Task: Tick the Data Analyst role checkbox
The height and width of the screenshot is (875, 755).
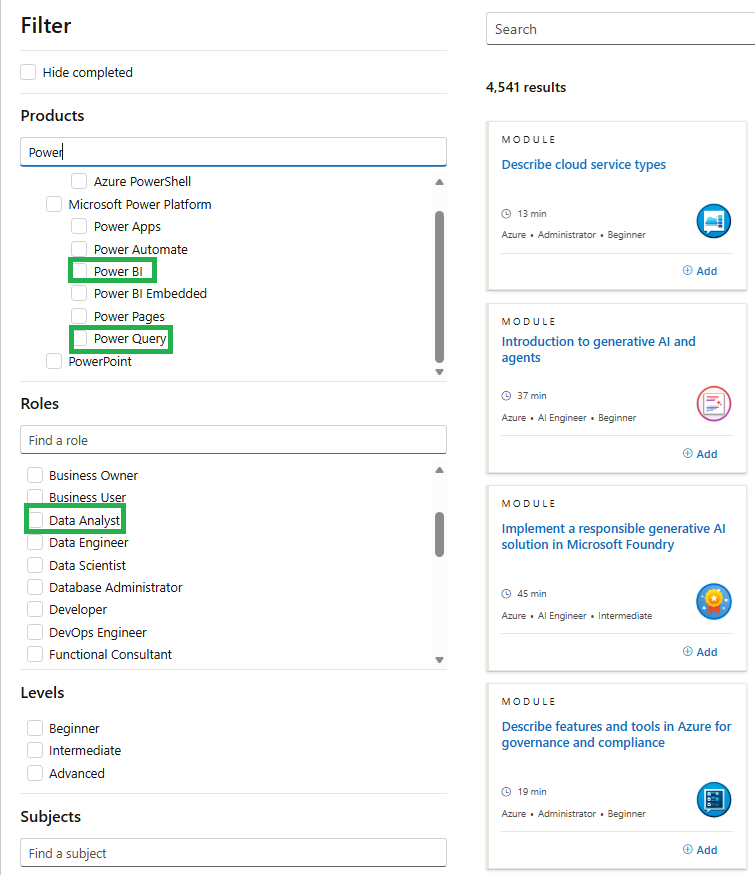Action: (35, 520)
